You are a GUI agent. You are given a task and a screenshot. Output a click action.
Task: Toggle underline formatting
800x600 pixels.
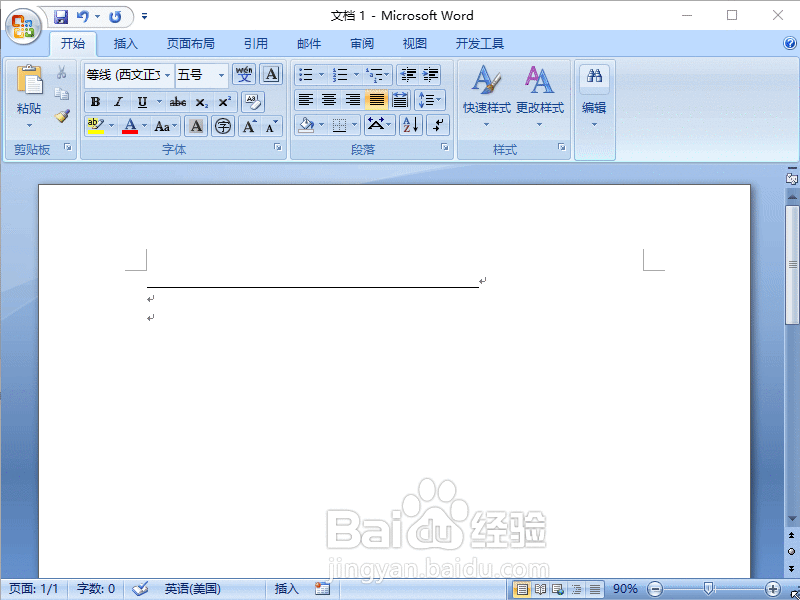pyautogui.click(x=142, y=102)
